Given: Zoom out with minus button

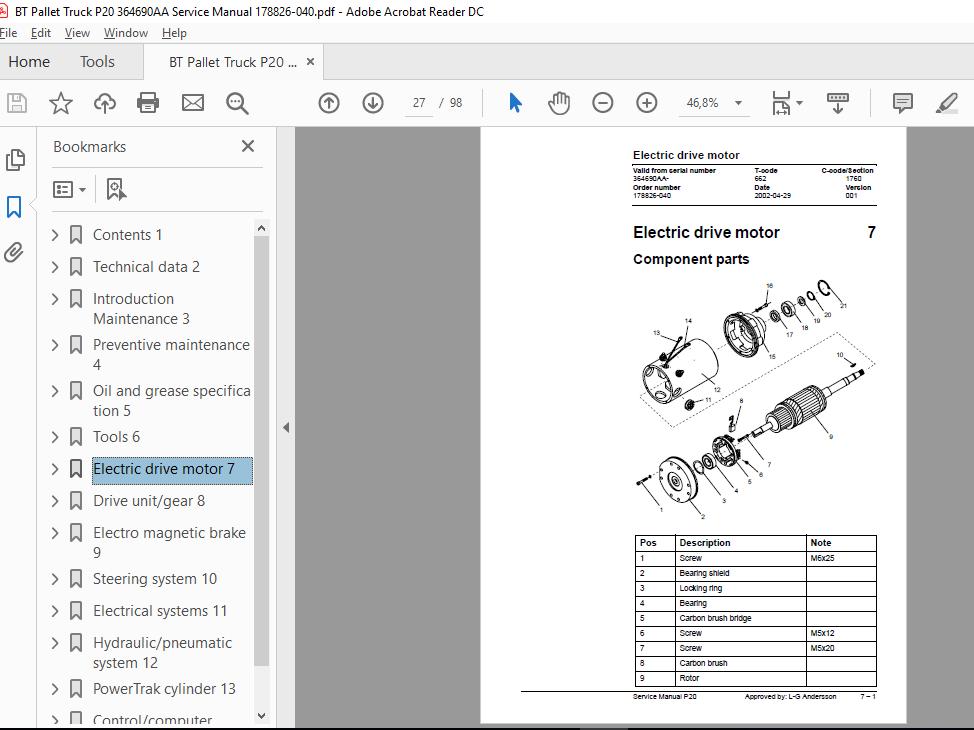Looking at the screenshot, I should pyautogui.click(x=603, y=103).
